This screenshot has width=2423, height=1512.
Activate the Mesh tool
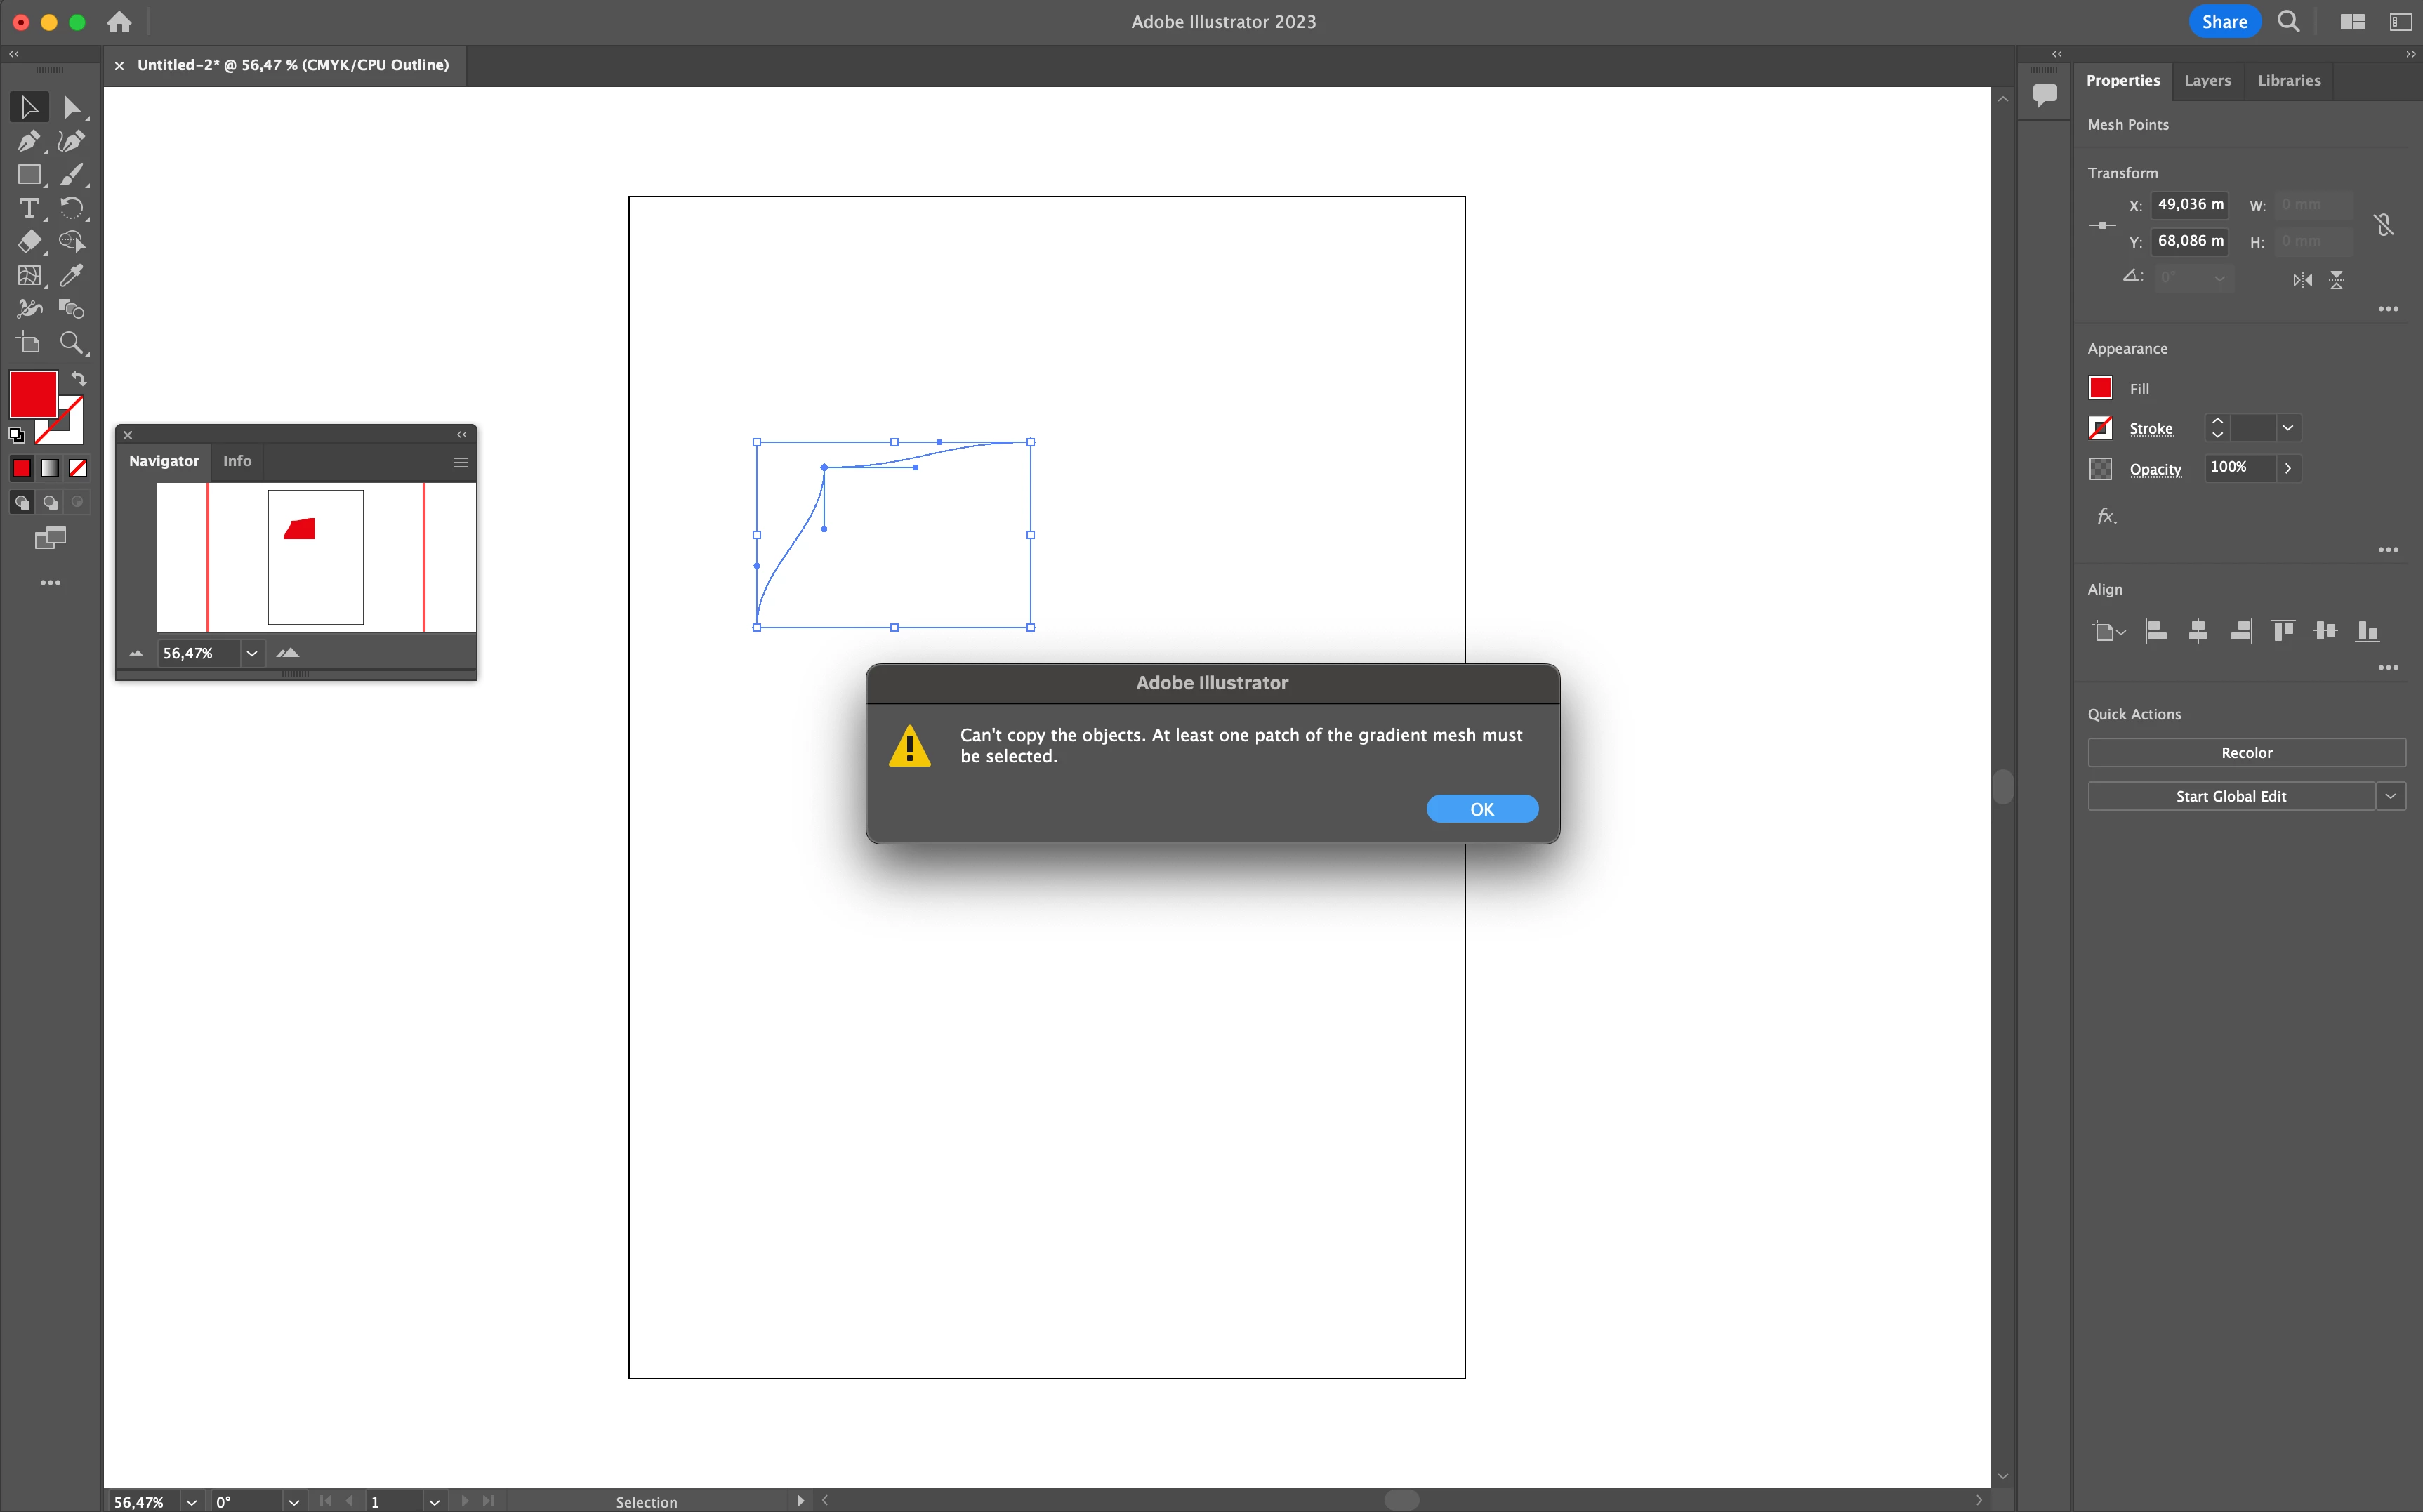(29, 275)
